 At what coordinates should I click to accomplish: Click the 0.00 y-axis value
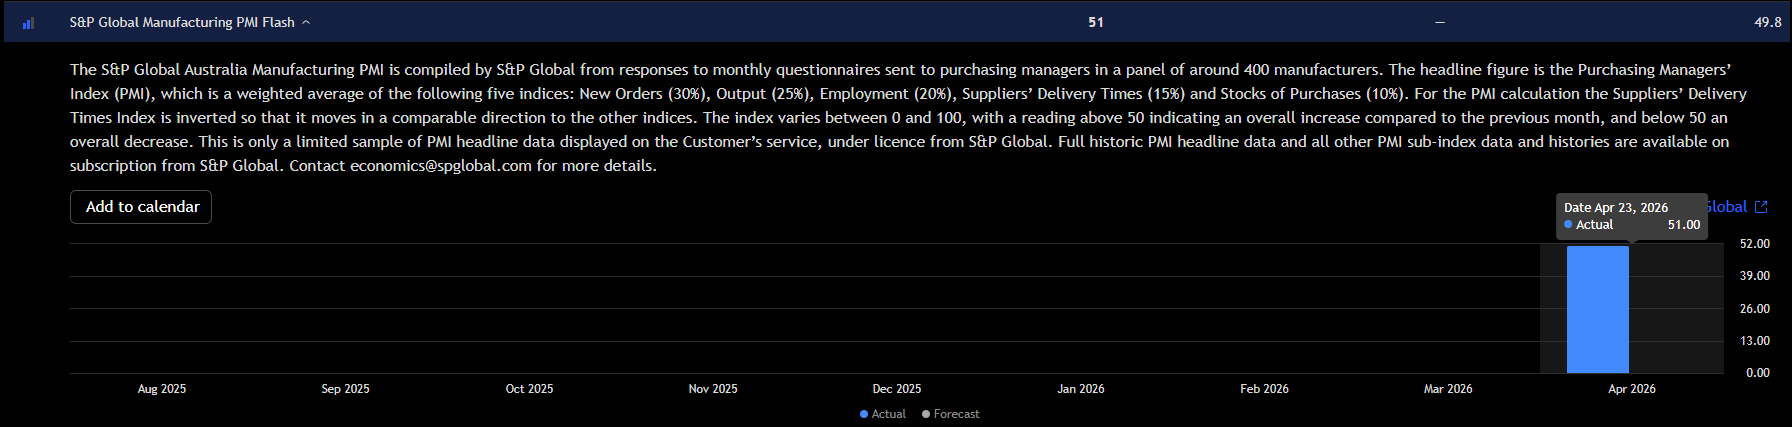pos(1758,373)
